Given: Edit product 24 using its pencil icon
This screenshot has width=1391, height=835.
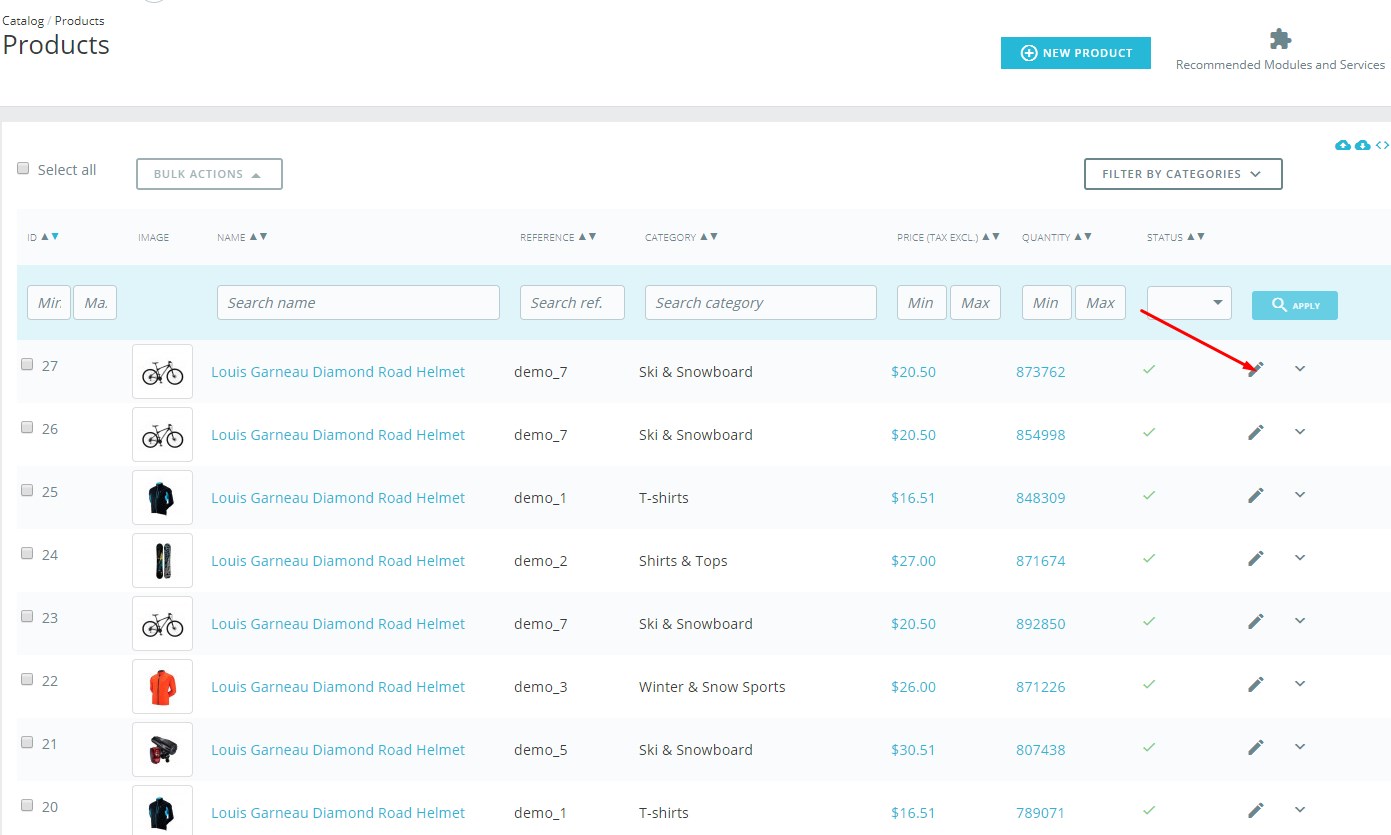Looking at the screenshot, I should coord(1256,558).
